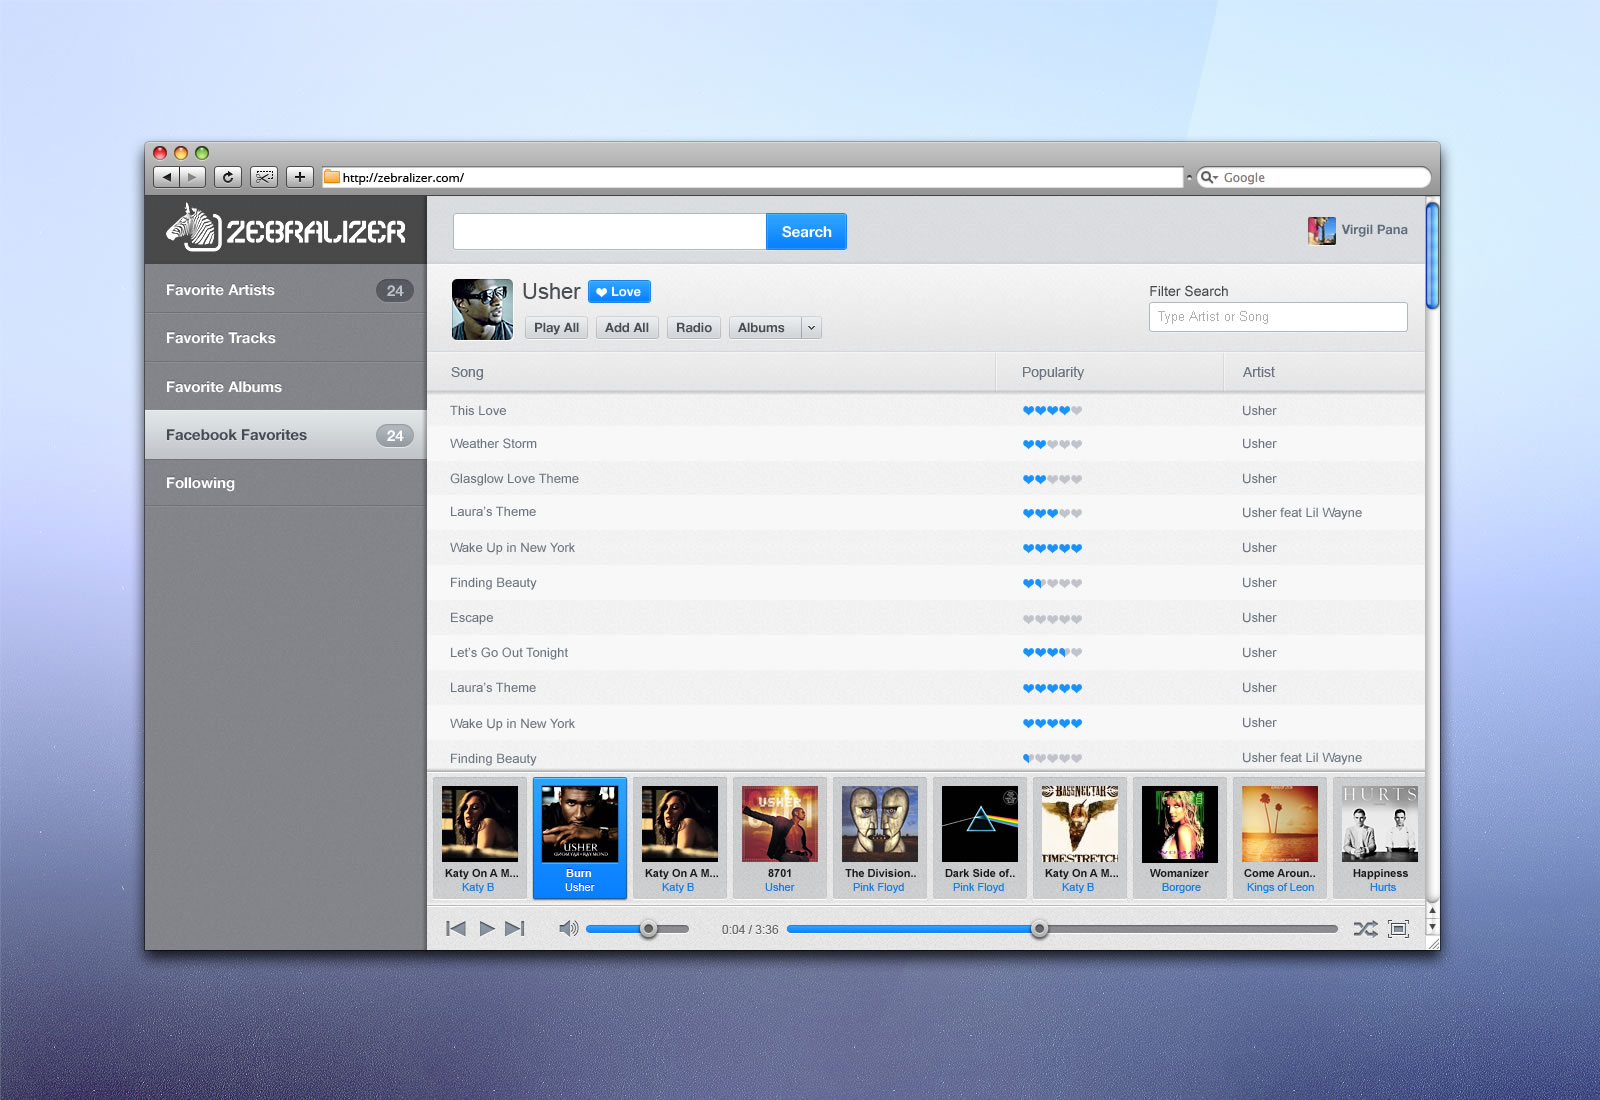Click the browser snapshot toolbar icon
This screenshot has height=1100, width=1600.
tap(264, 177)
